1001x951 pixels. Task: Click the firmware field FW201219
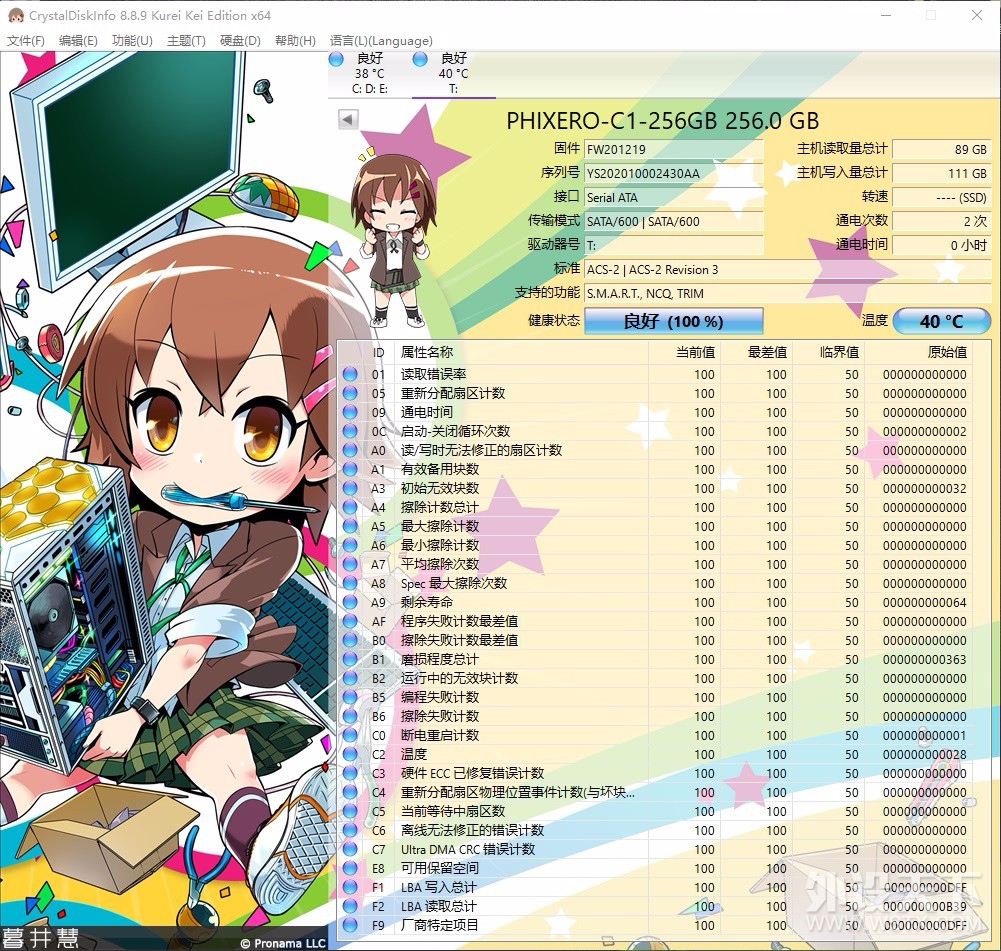click(674, 149)
